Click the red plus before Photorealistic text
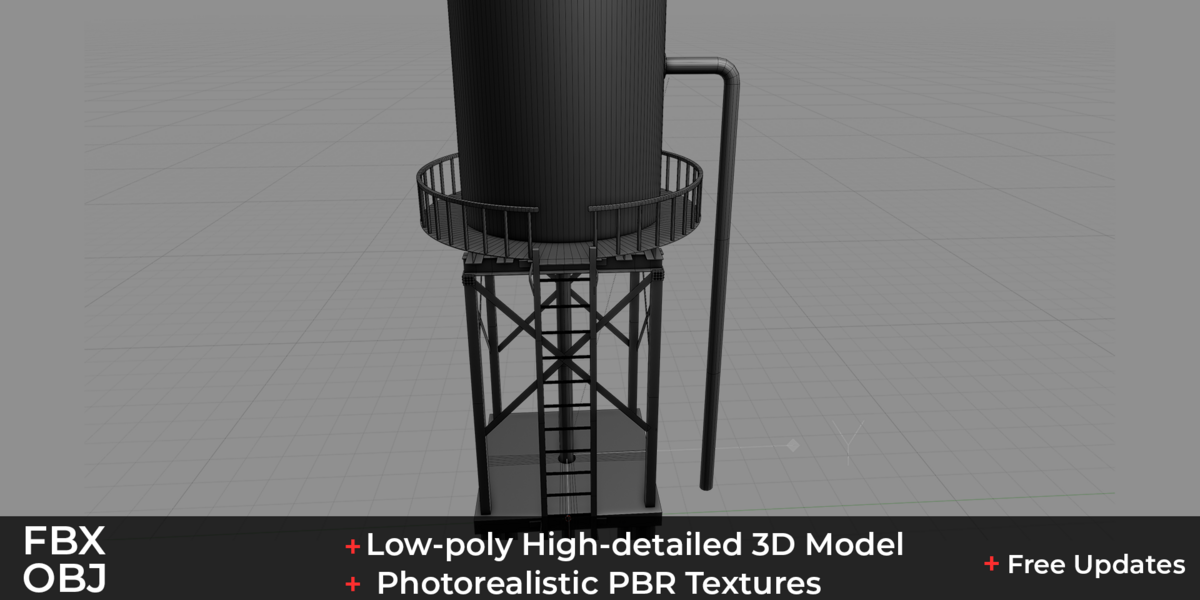This screenshot has height=600, width=1200. tap(352, 583)
